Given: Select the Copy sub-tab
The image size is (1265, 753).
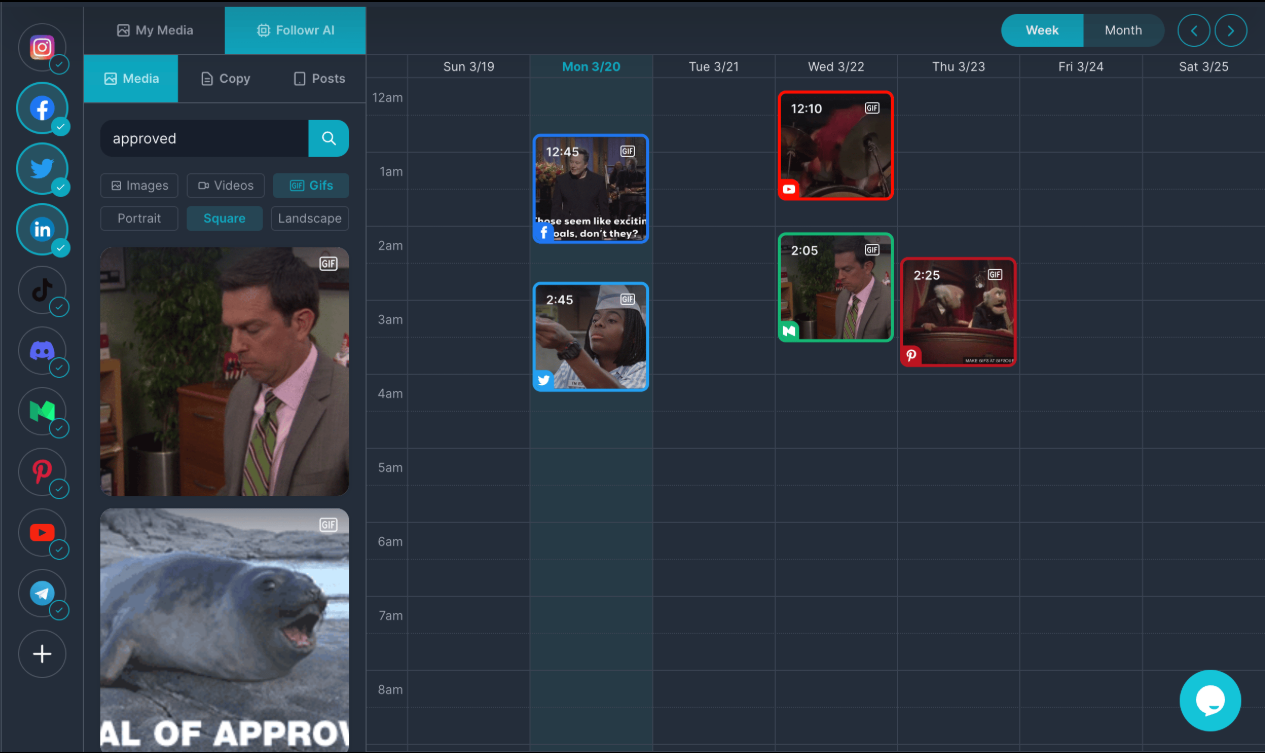Looking at the screenshot, I should [225, 78].
